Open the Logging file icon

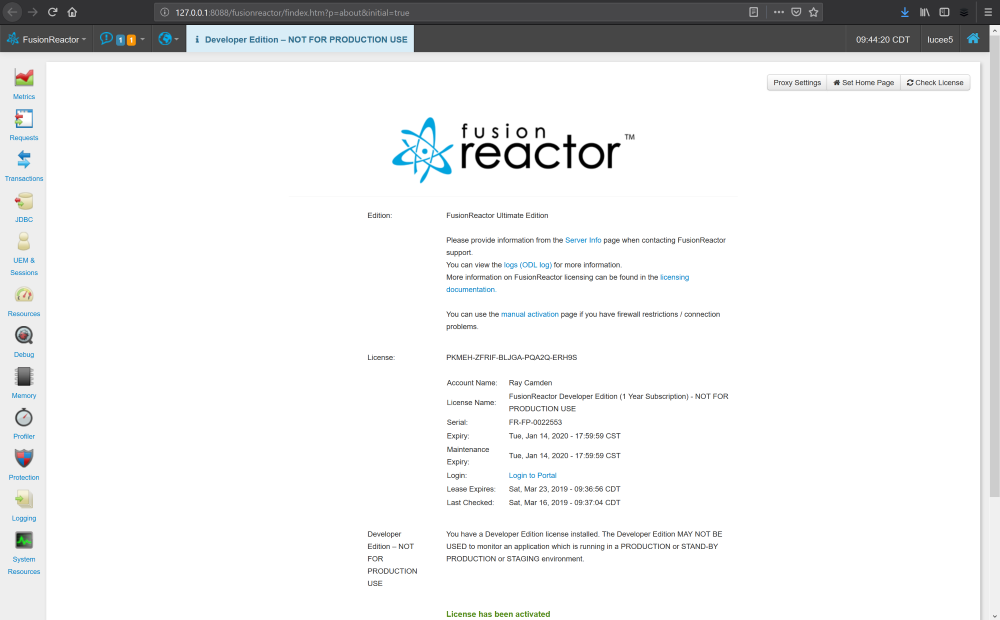24,499
